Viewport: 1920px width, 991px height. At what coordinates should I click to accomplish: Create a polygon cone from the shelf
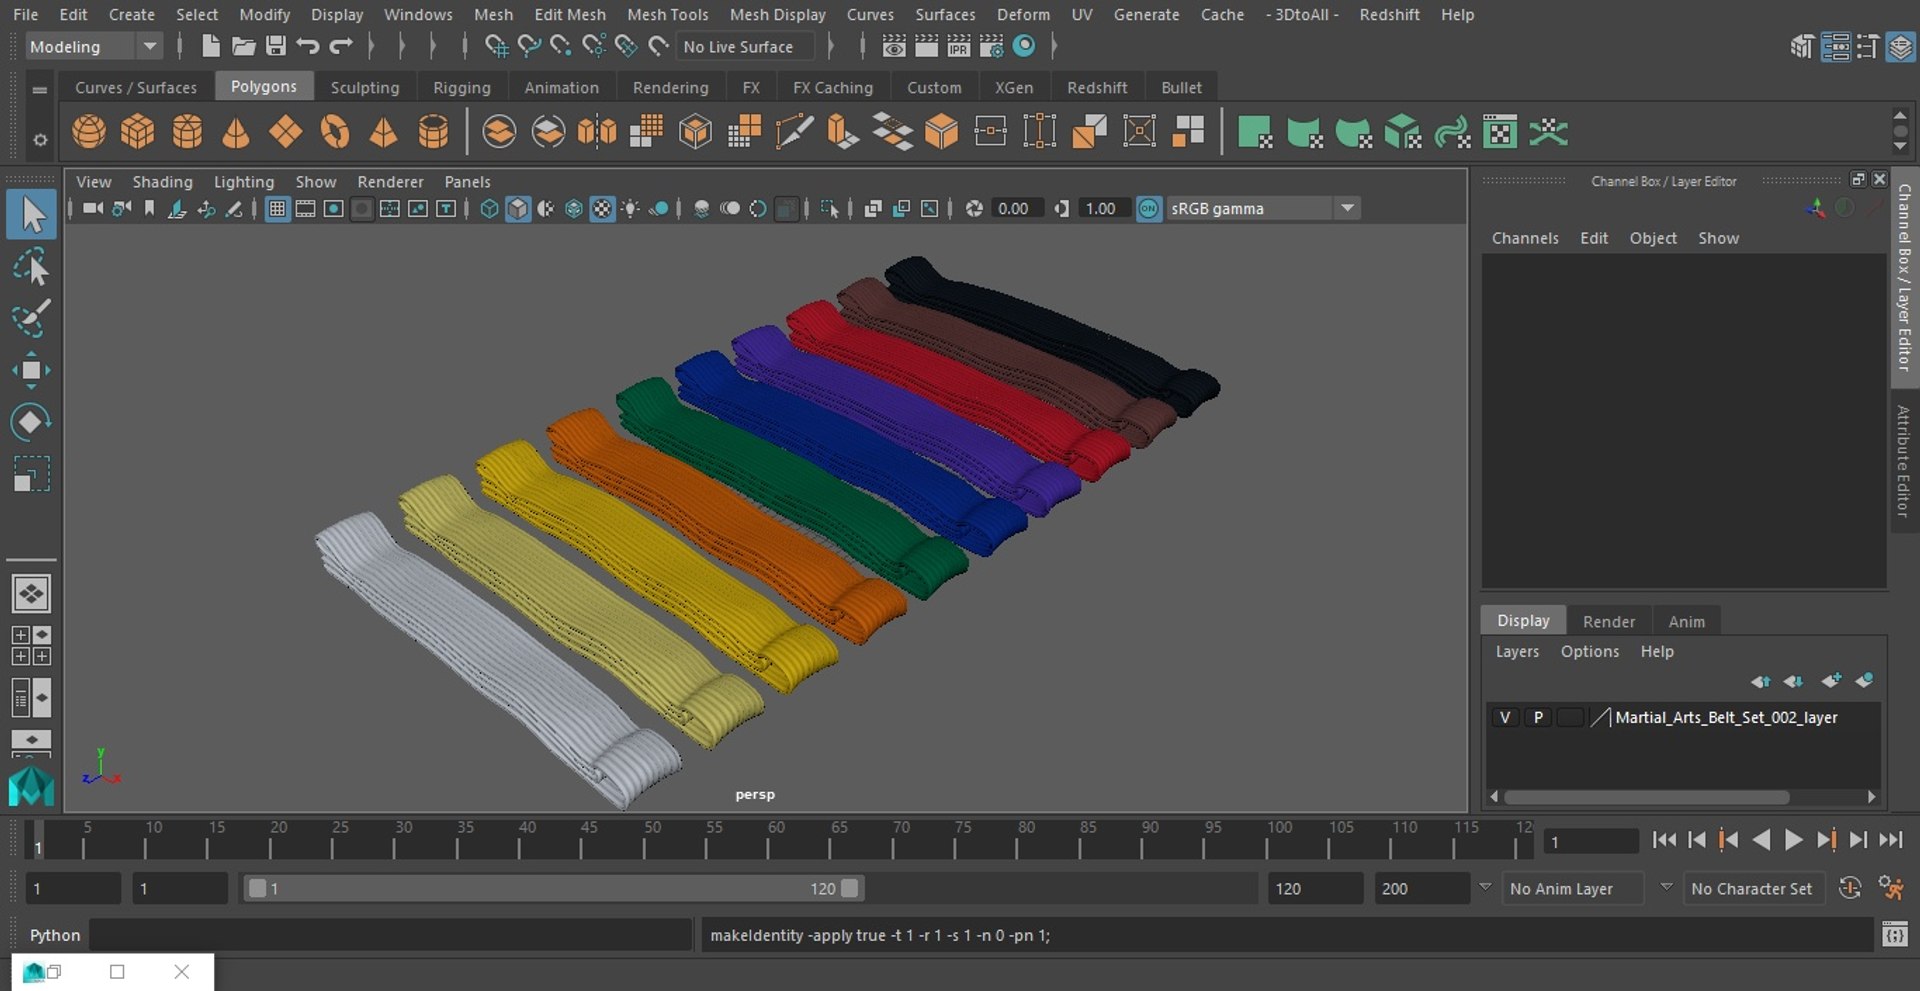pyautogui.click(x=236, y=132)
